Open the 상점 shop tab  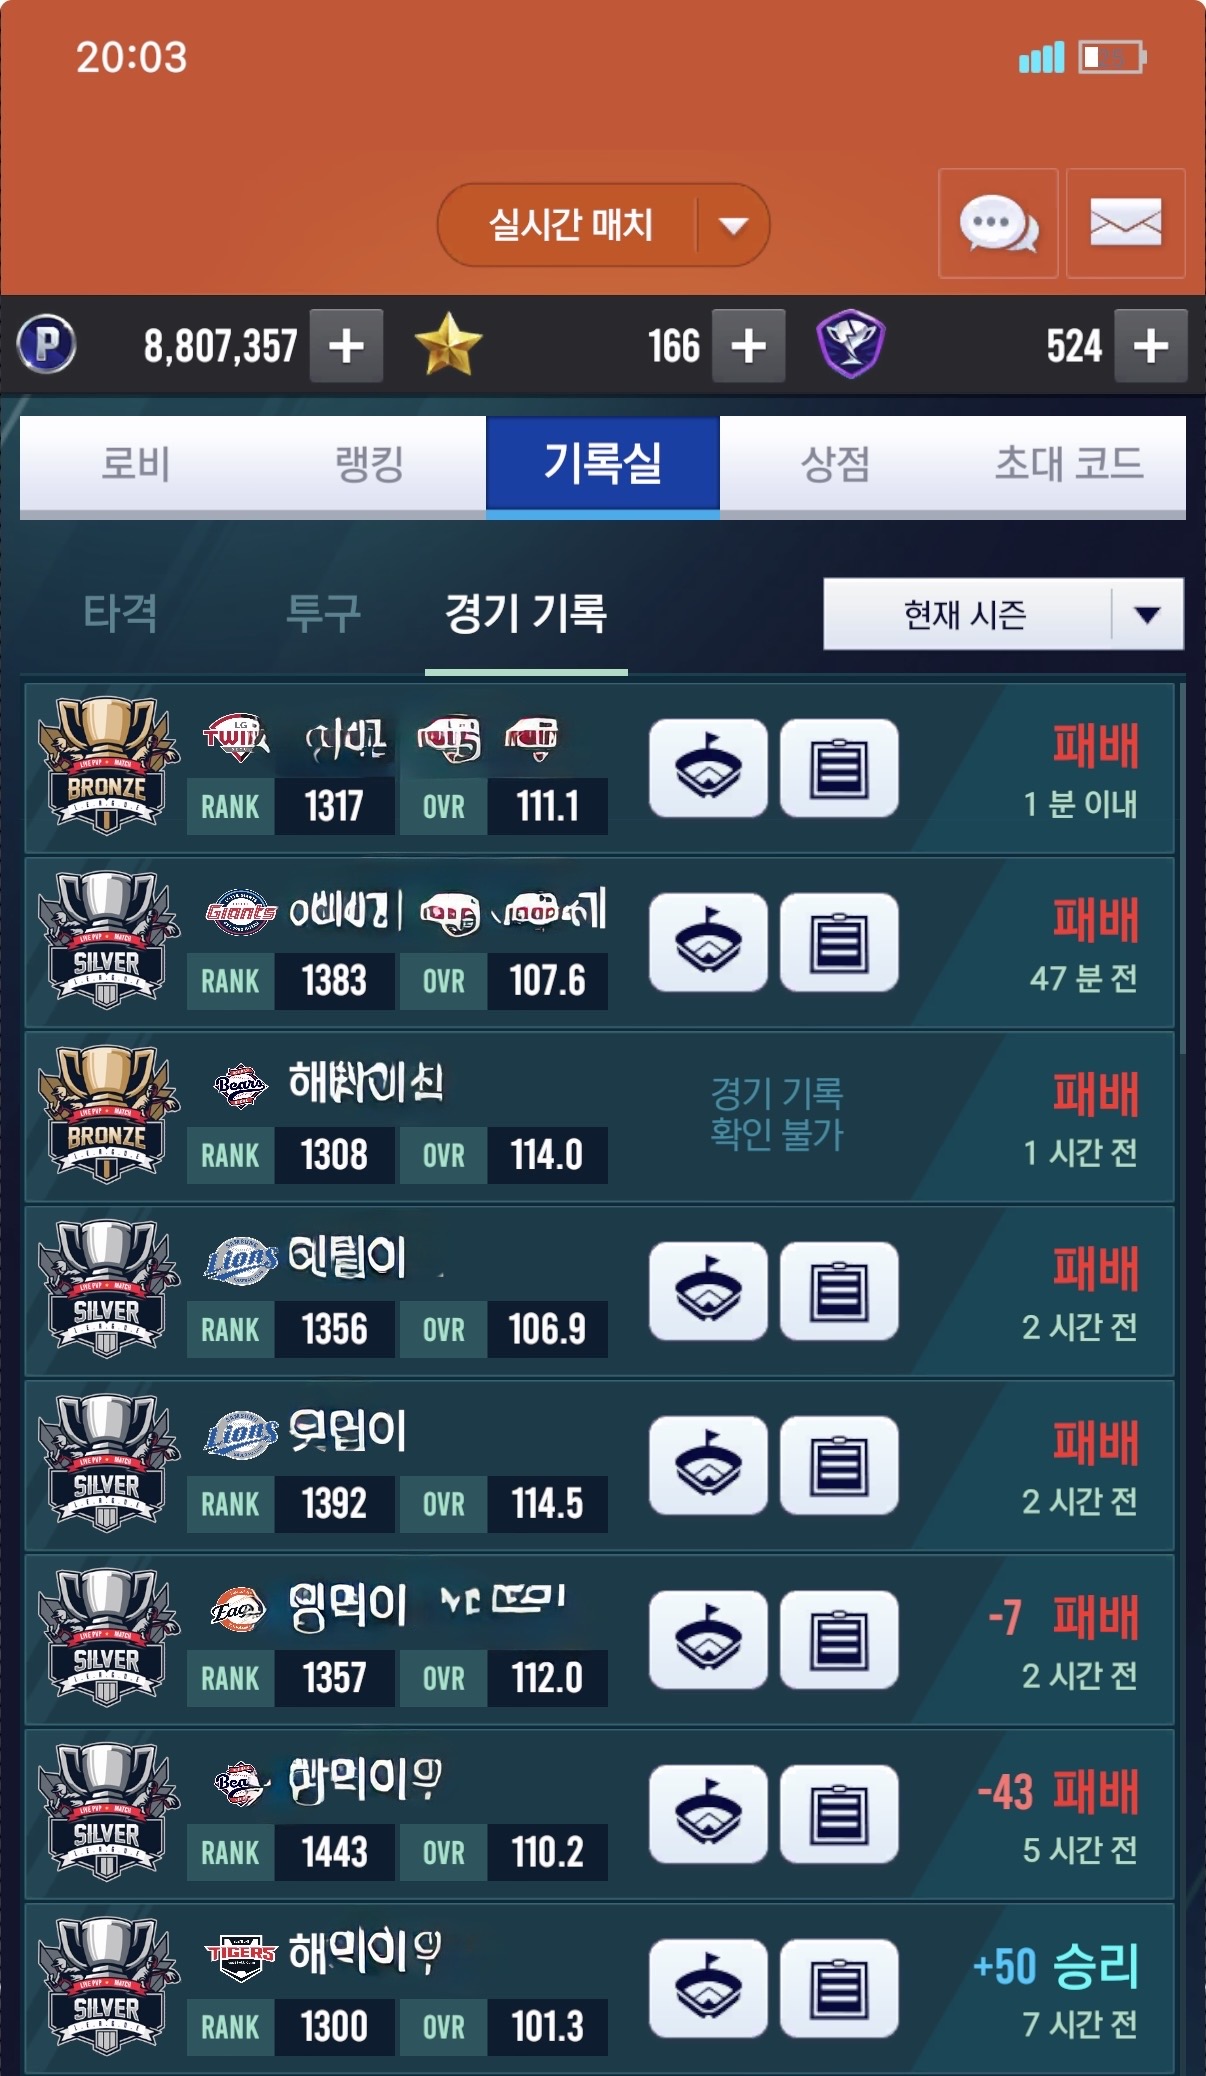point(836,465)
